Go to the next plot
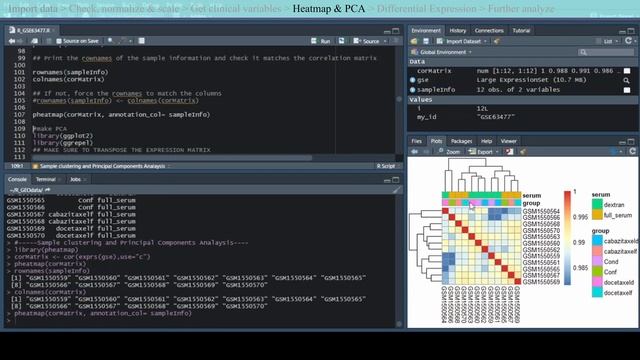Viewport: 640px width, 360px height. [x=426, y=151]
